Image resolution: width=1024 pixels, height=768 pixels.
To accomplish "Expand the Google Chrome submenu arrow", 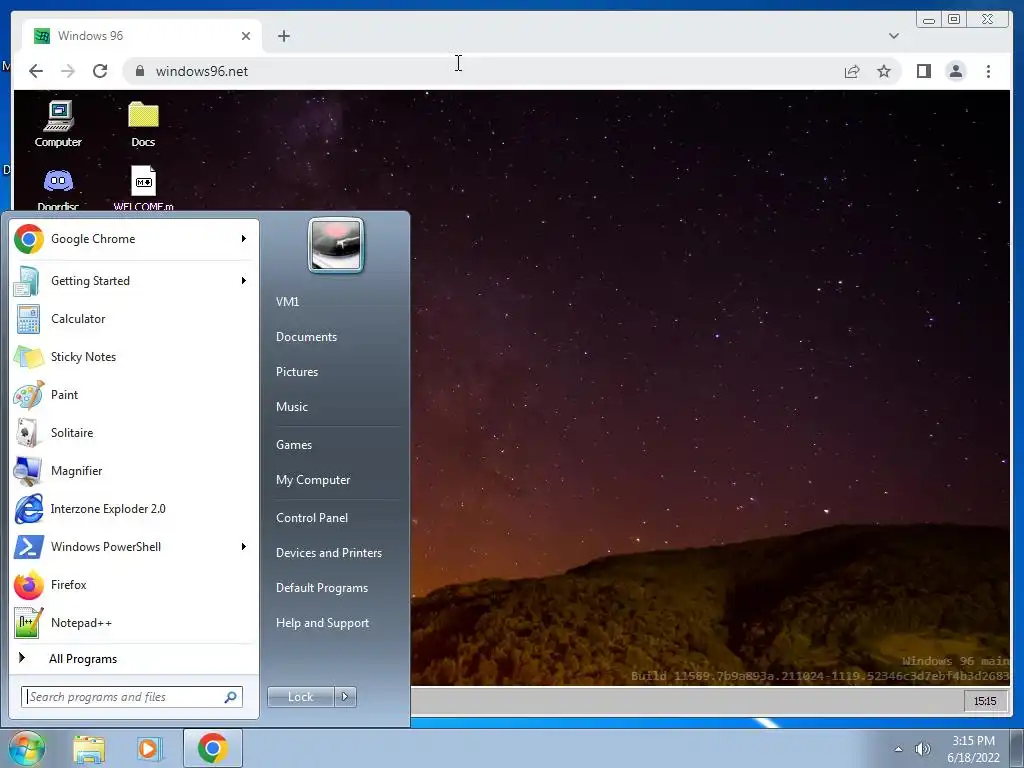I will click(244, 239).
